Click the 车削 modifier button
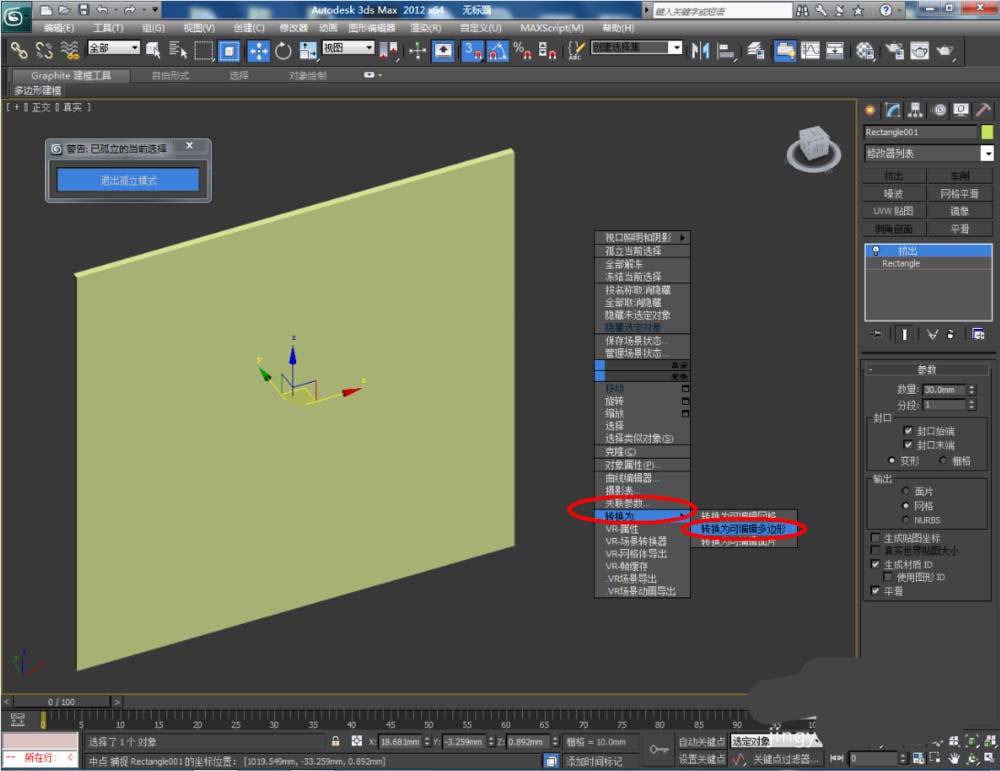 pyautogui.click(x=960, y=176)
